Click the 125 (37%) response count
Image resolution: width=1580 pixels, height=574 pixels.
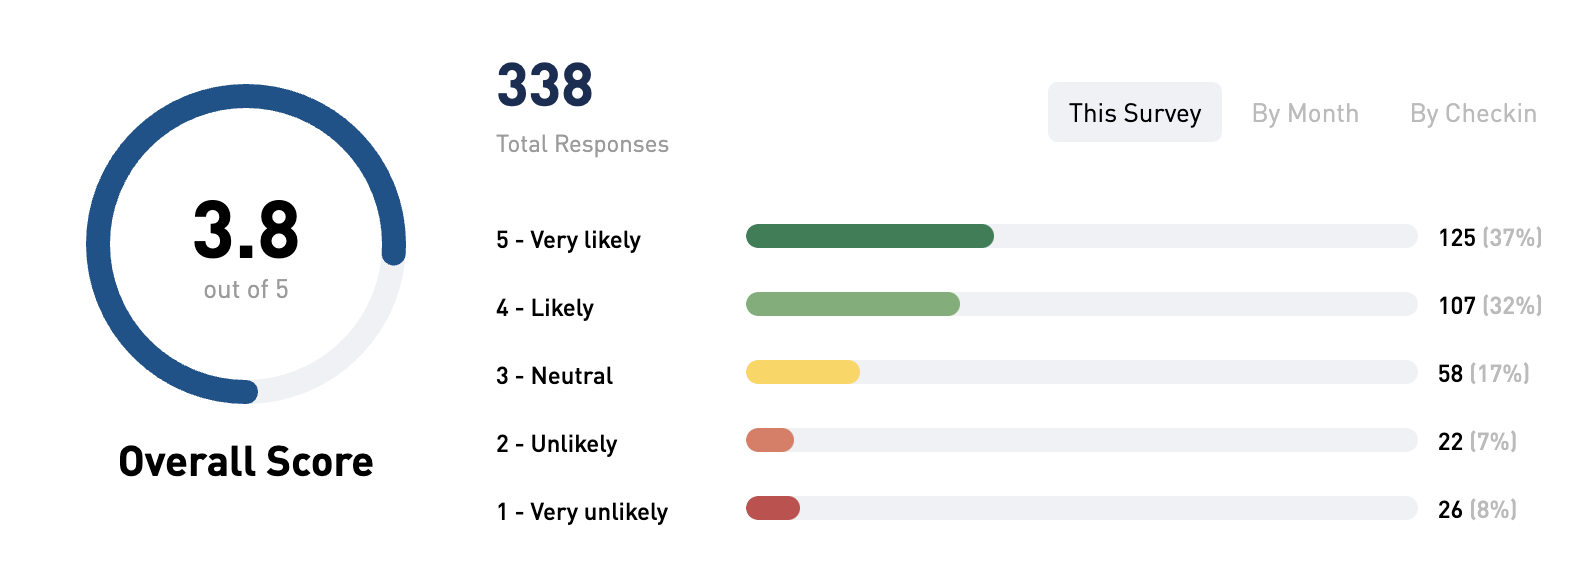coord(1490,238)
